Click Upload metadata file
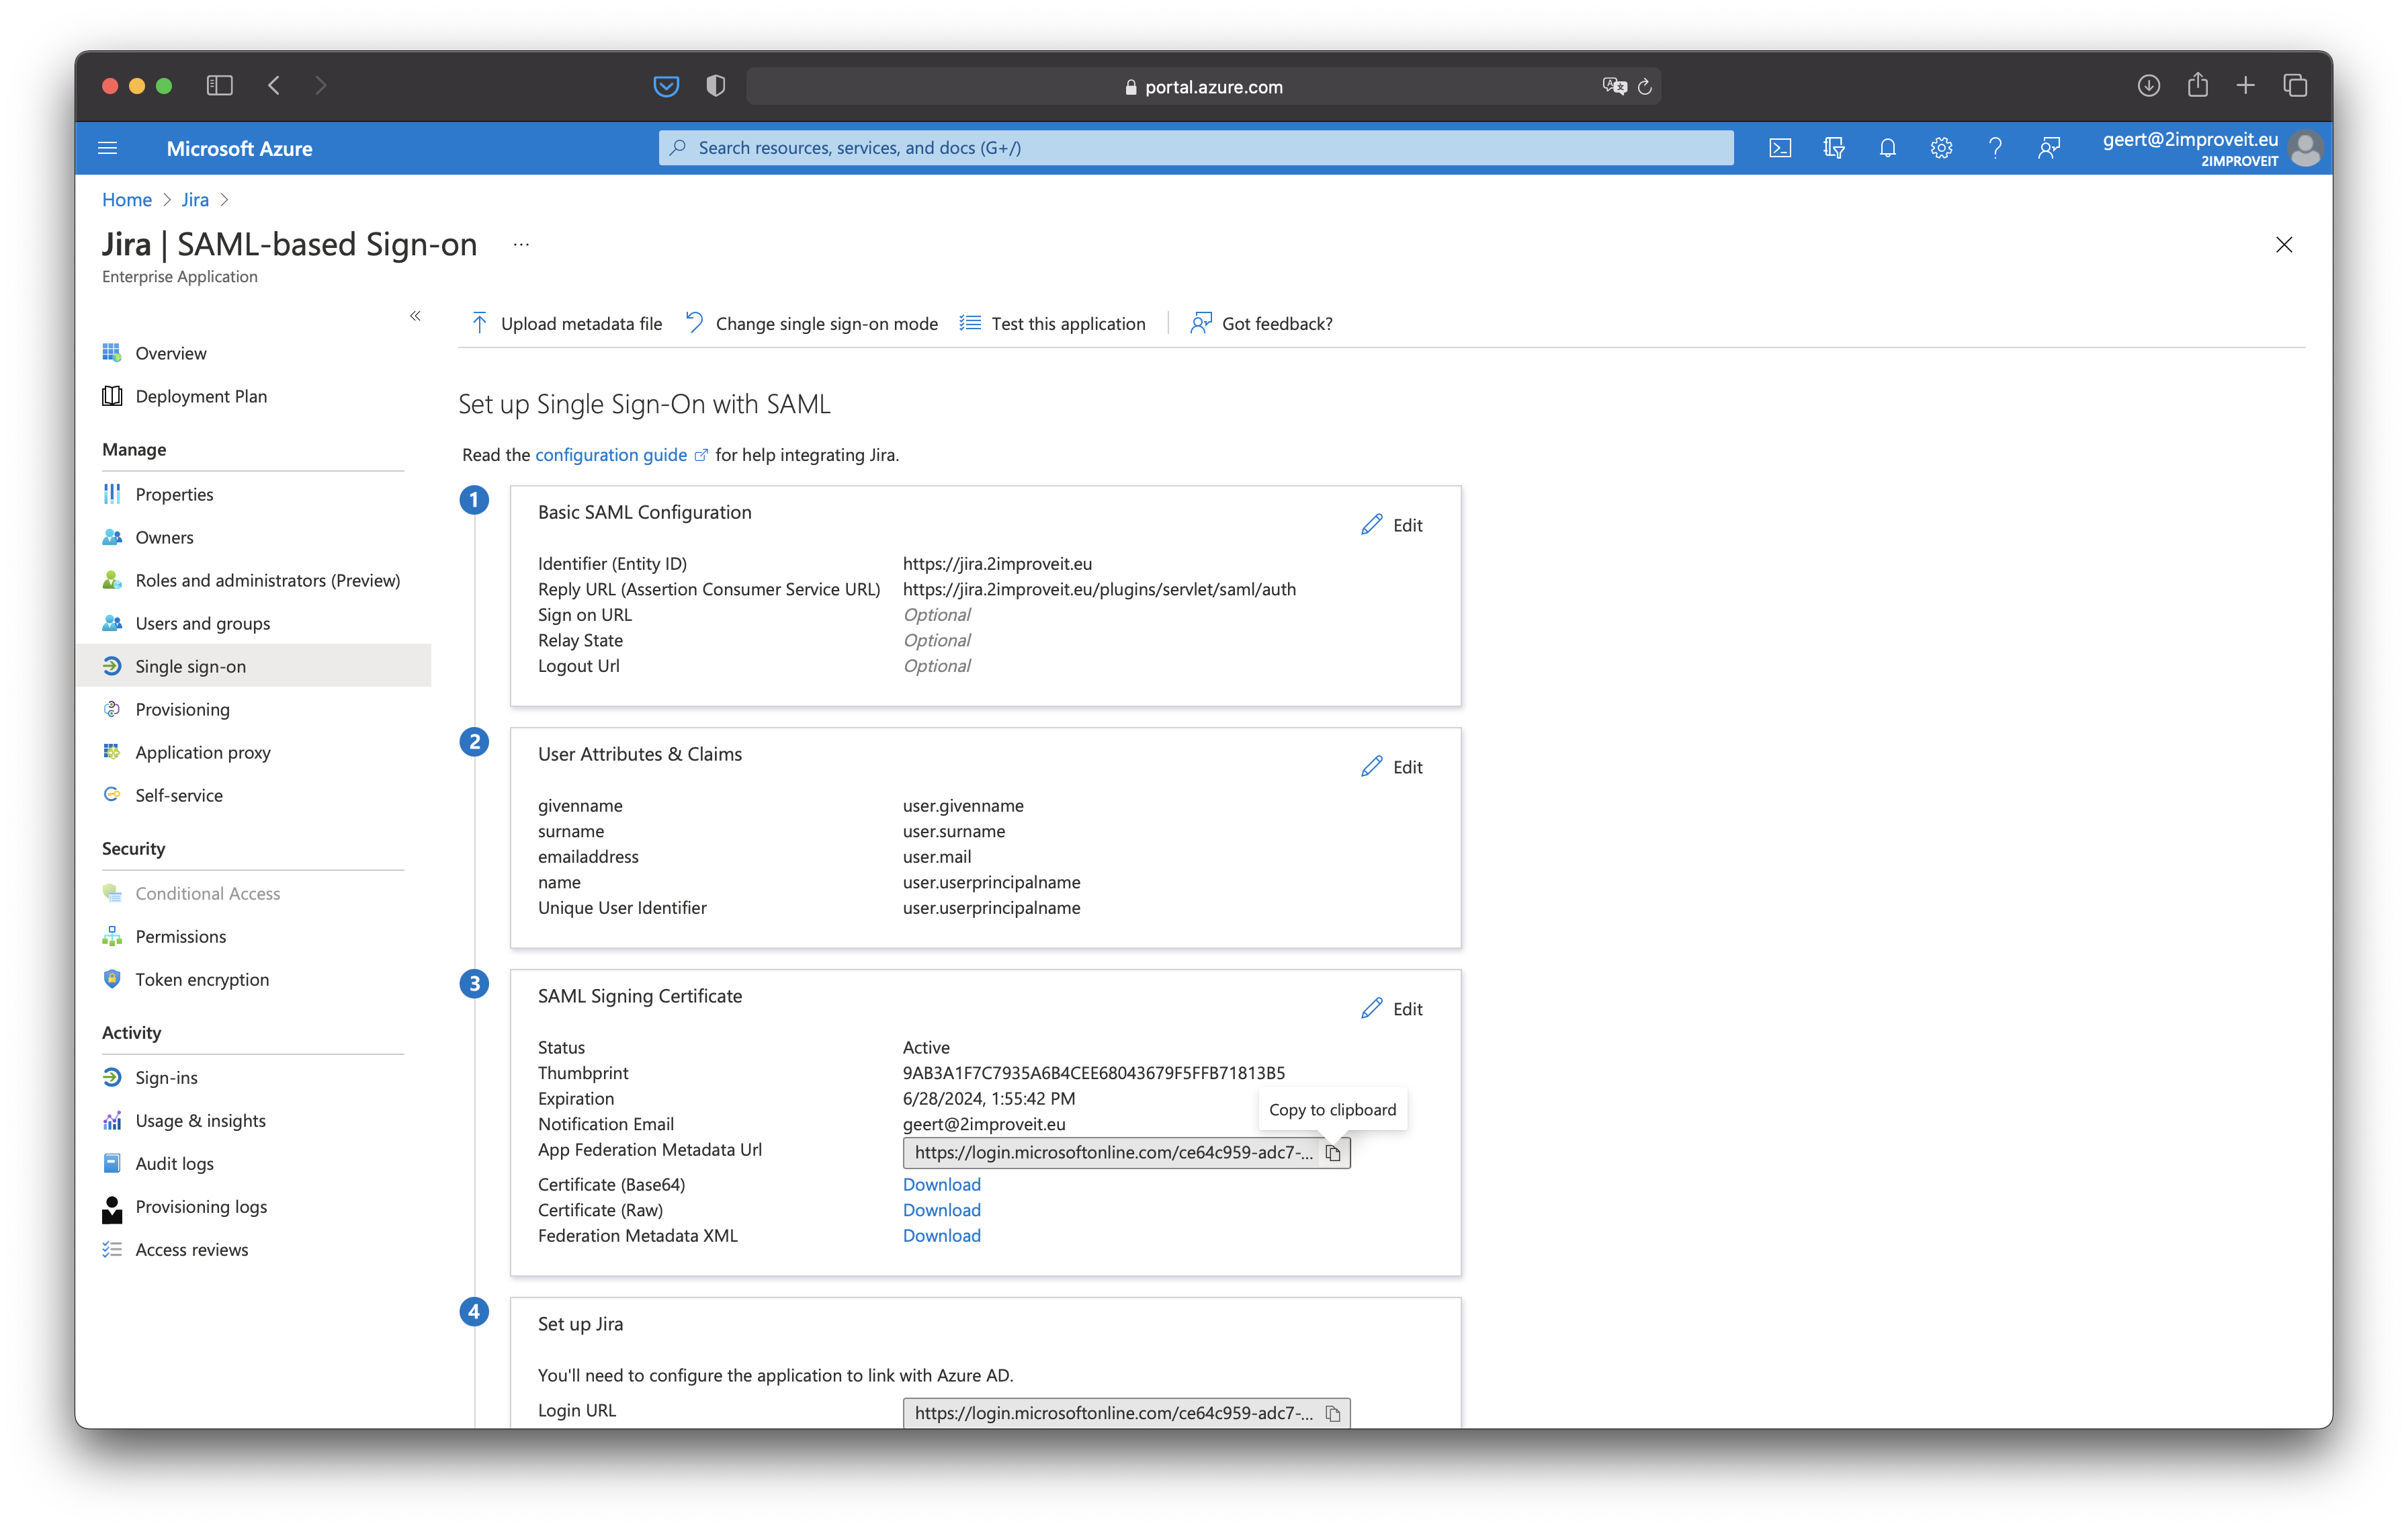 tap(566, 323)
